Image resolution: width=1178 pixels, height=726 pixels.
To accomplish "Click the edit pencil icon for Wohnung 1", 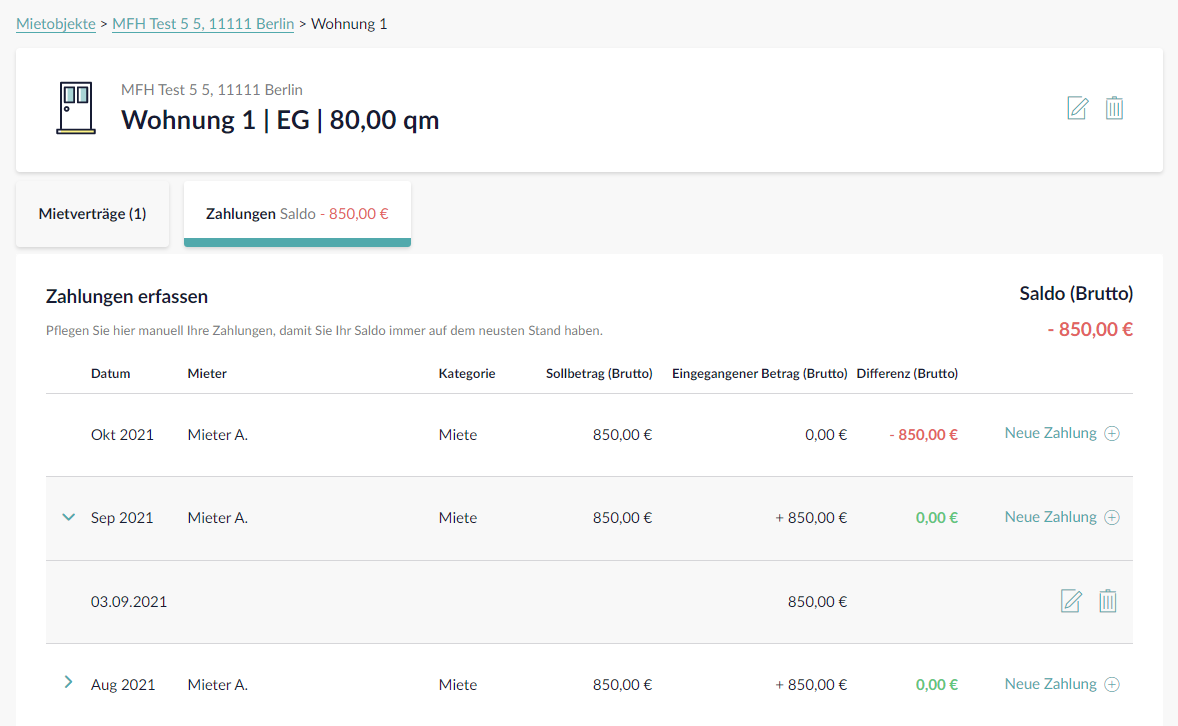I will pos(1077,108).
